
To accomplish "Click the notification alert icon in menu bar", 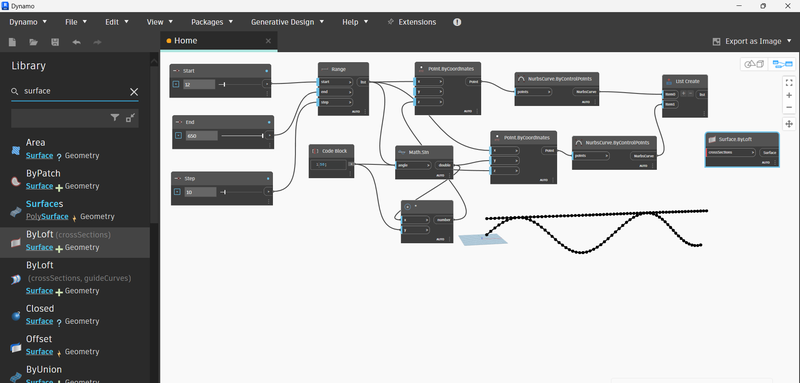I will 457,22.
